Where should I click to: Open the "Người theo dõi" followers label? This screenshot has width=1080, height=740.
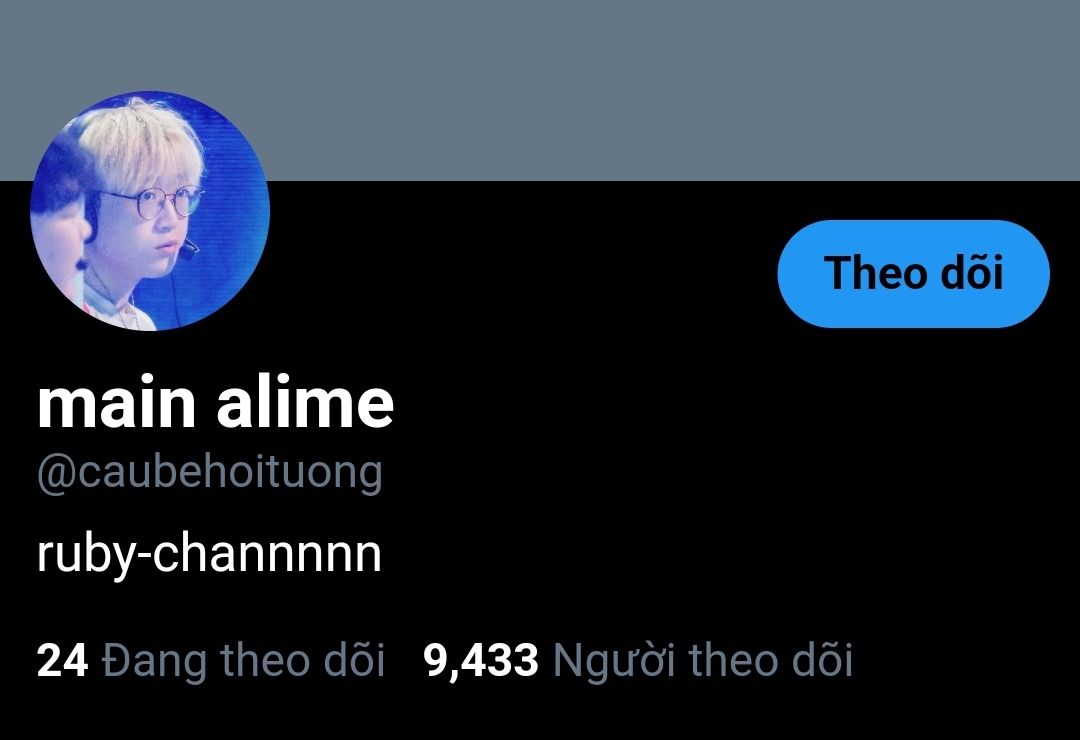coord(703,660)
